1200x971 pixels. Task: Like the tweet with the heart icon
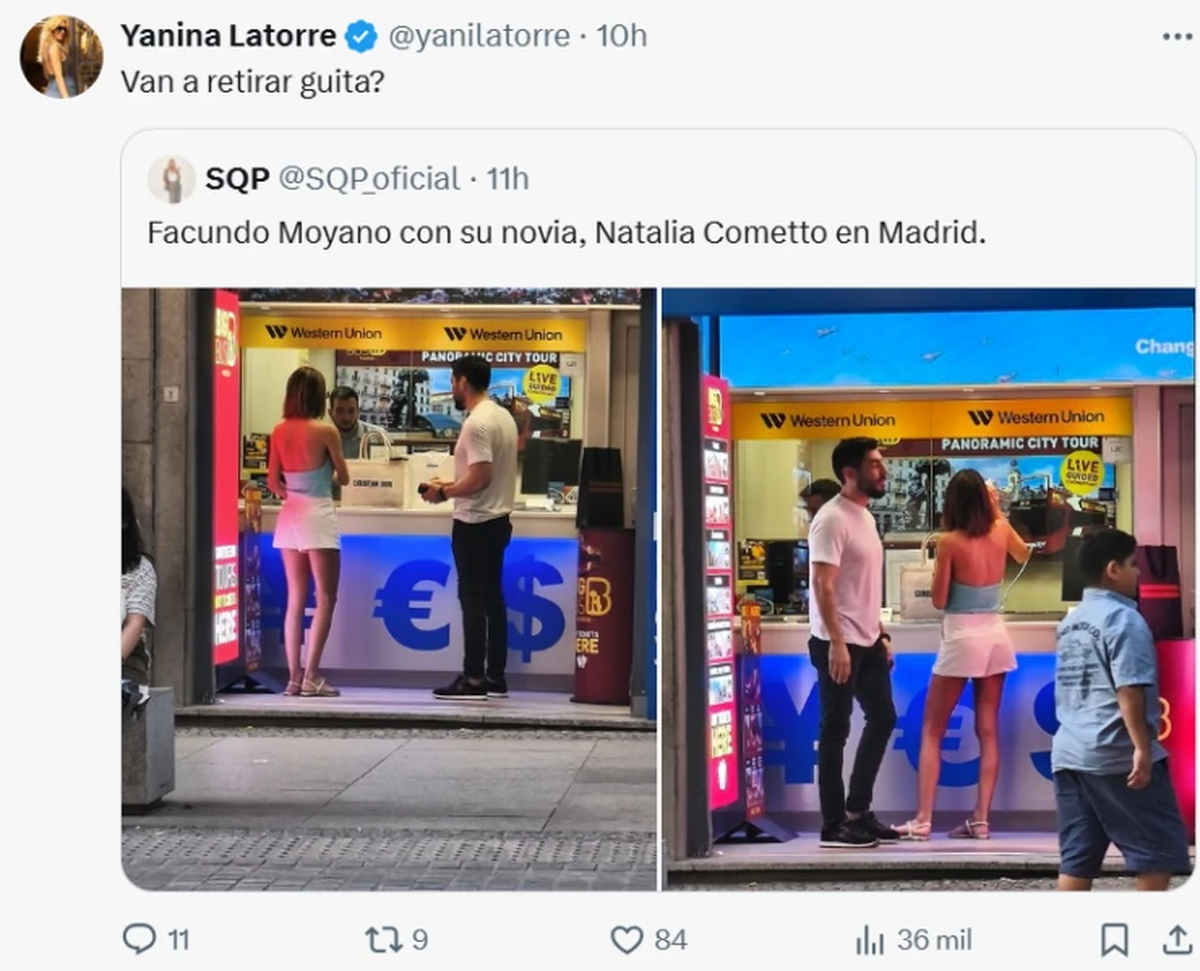click(627, 940)
